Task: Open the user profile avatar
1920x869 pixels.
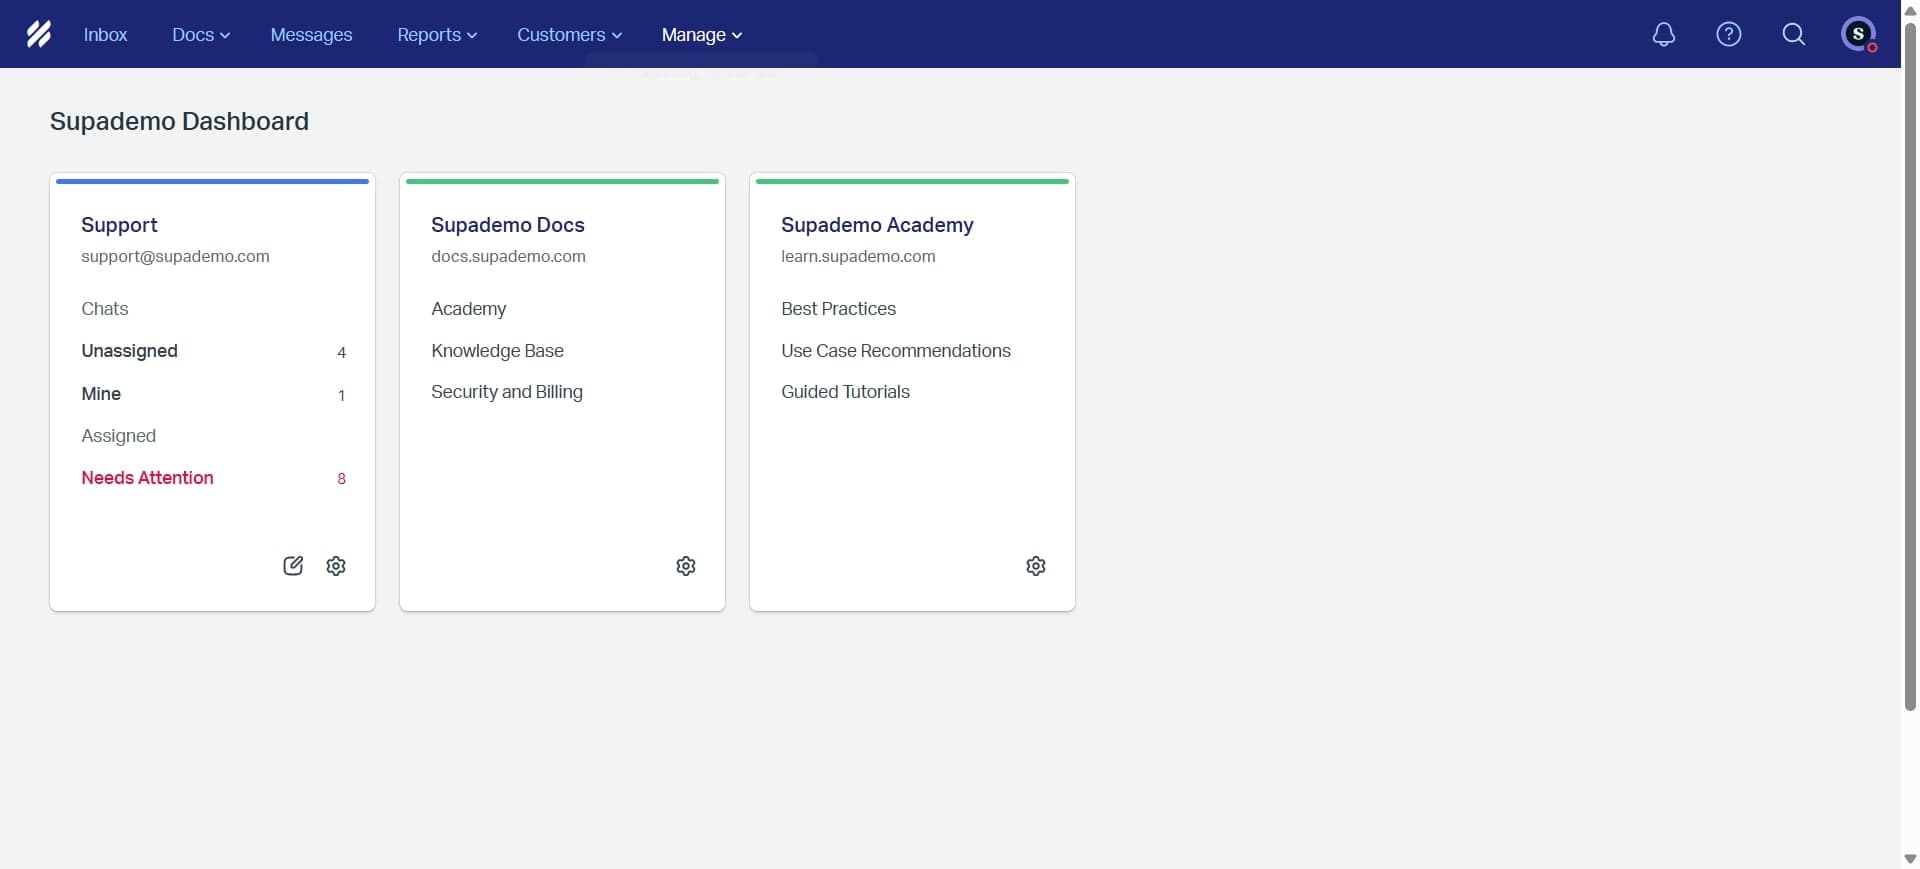Action: [x=1858, y=34]
